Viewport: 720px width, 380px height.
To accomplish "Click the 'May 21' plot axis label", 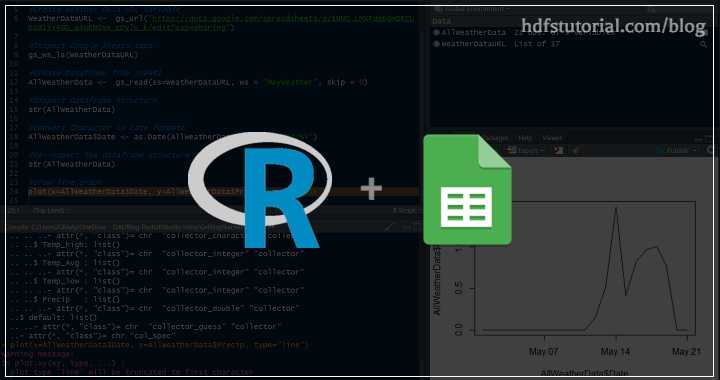I will 687,352.
